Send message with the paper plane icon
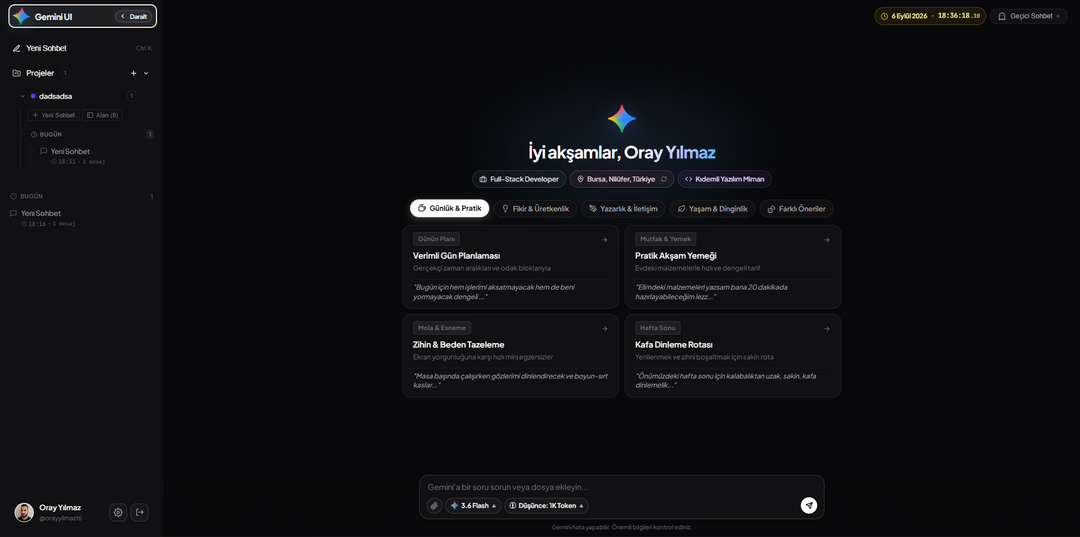This screenshot has height=537, width=1080. [809, 505]
